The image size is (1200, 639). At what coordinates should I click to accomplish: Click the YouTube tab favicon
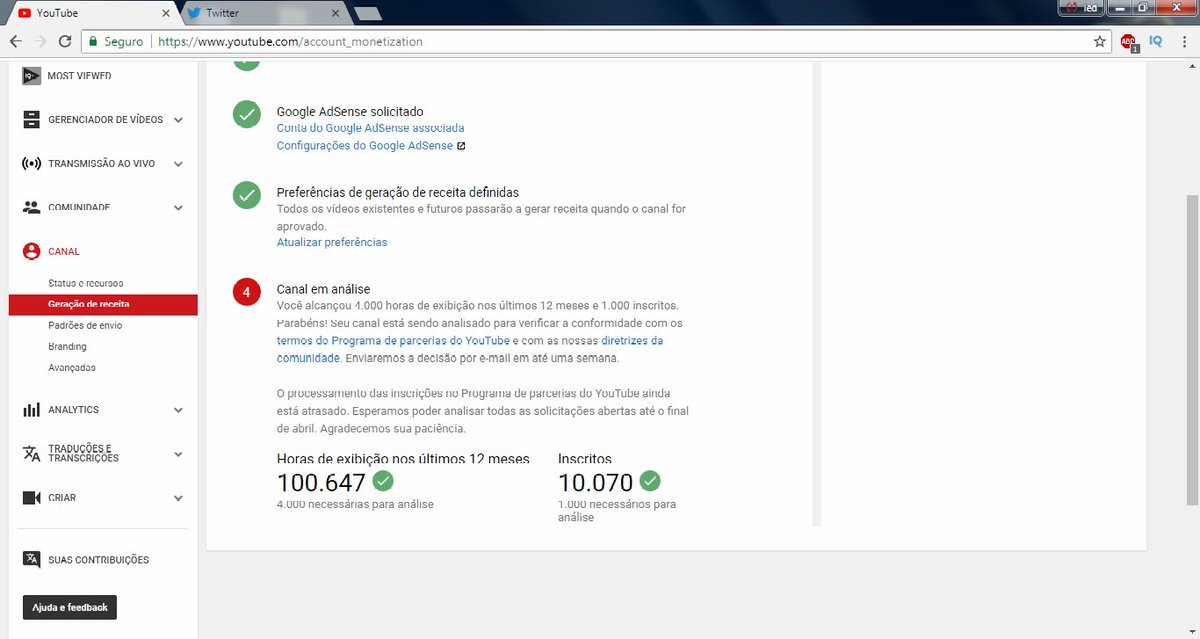[24, 13]
